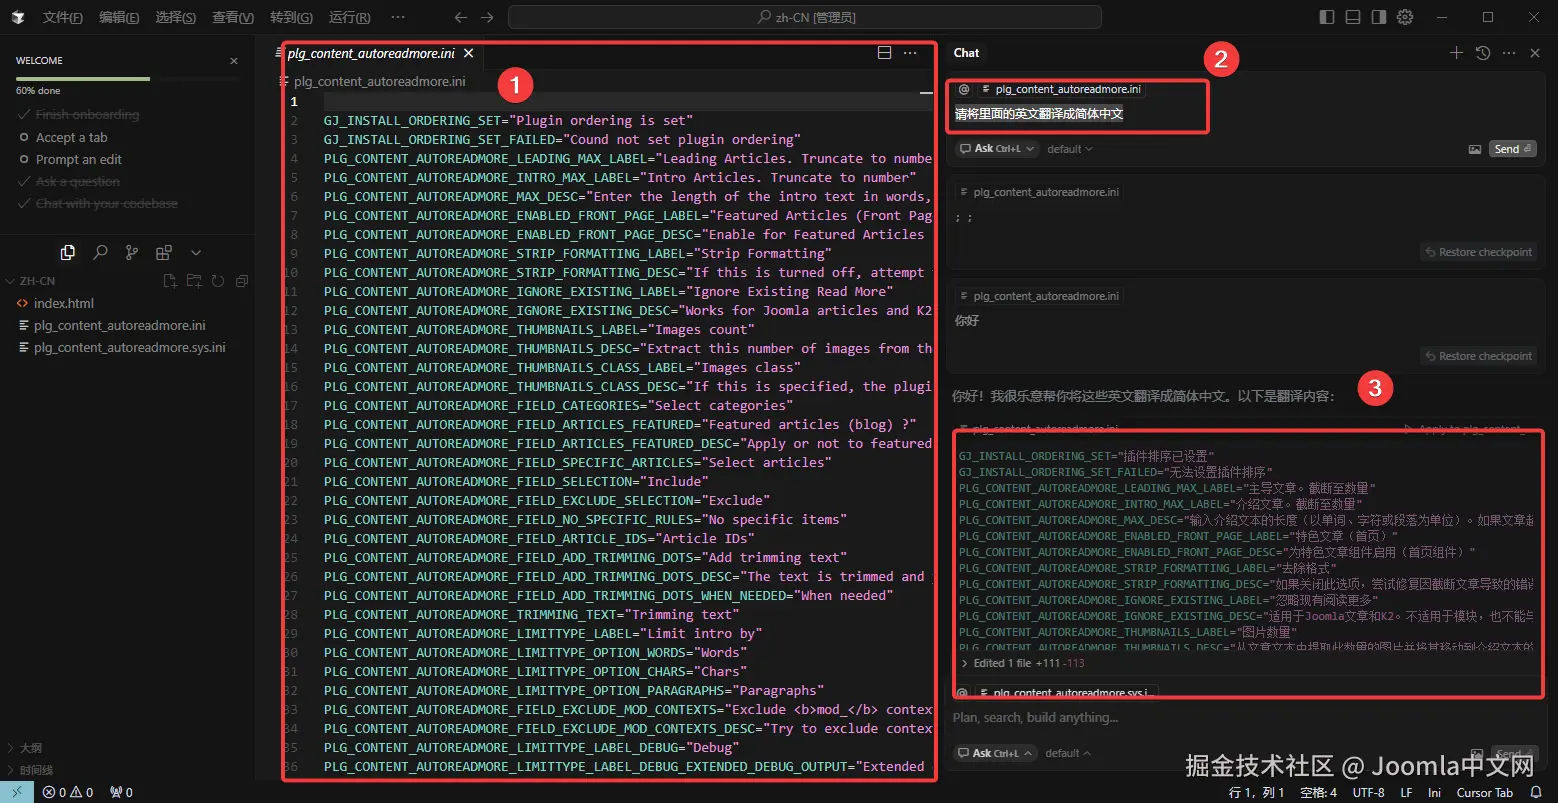
Task: Go forward with the right arrow in title bar
Action: [x=487, y=17]
